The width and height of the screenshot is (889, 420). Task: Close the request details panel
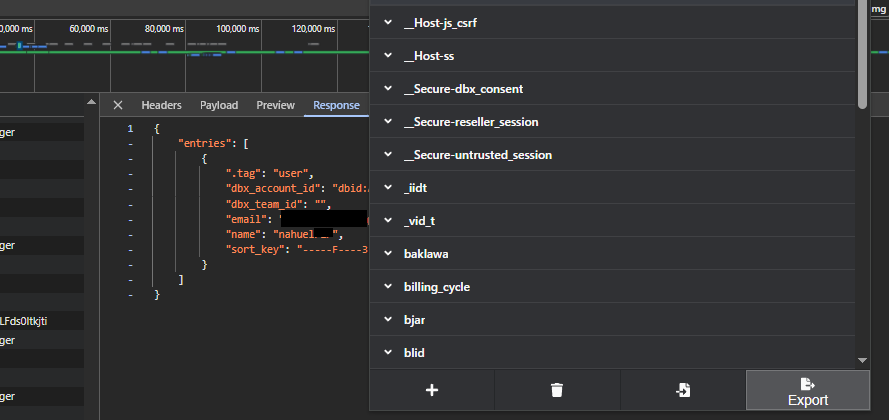[118, 105]
